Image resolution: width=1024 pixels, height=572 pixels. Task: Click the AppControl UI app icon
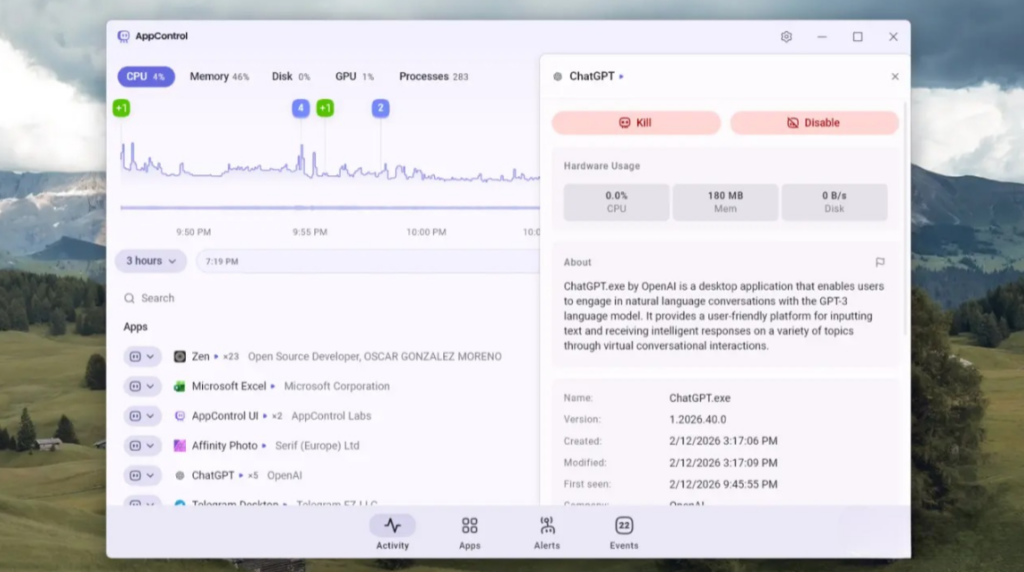click(180, 416)
